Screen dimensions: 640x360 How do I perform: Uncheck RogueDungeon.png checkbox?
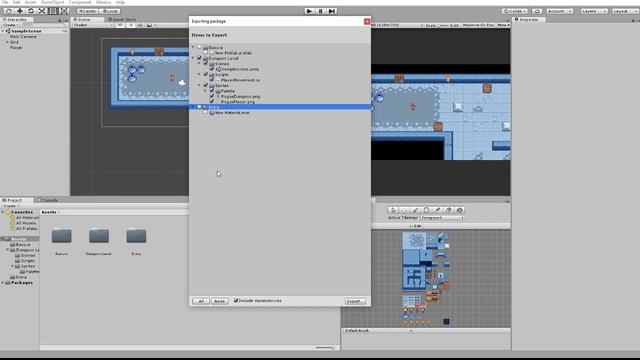tap(212, 96)
